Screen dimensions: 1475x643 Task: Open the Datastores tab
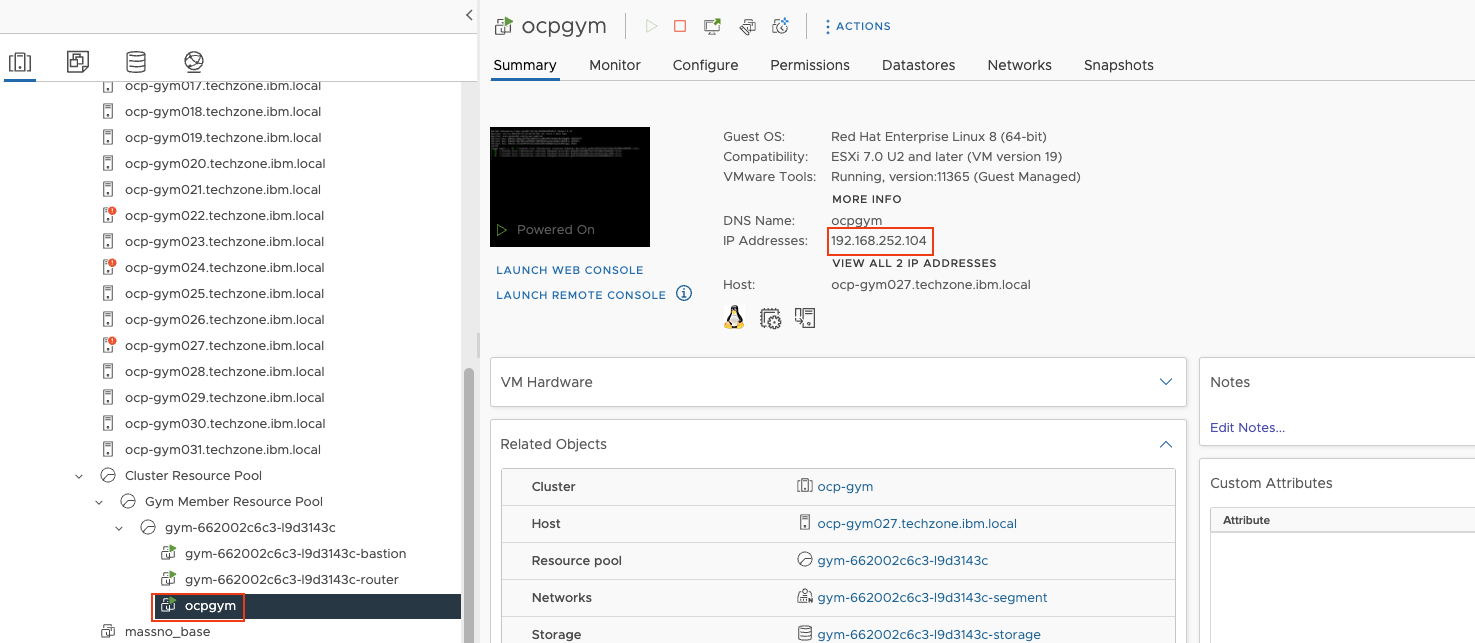(x=918, y=65)
